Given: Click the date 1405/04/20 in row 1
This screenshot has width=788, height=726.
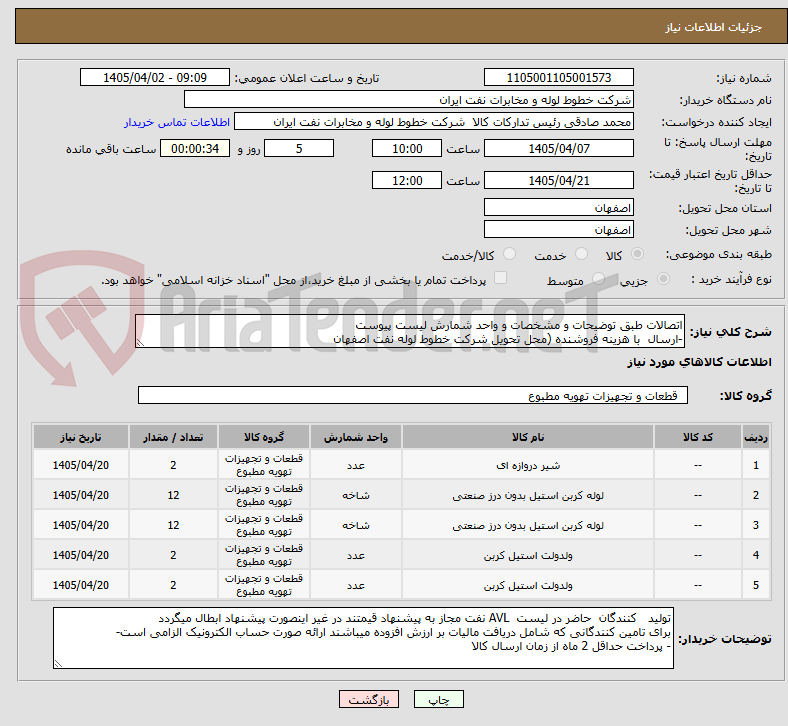Looking at the screenshot, I should (81, 465).
